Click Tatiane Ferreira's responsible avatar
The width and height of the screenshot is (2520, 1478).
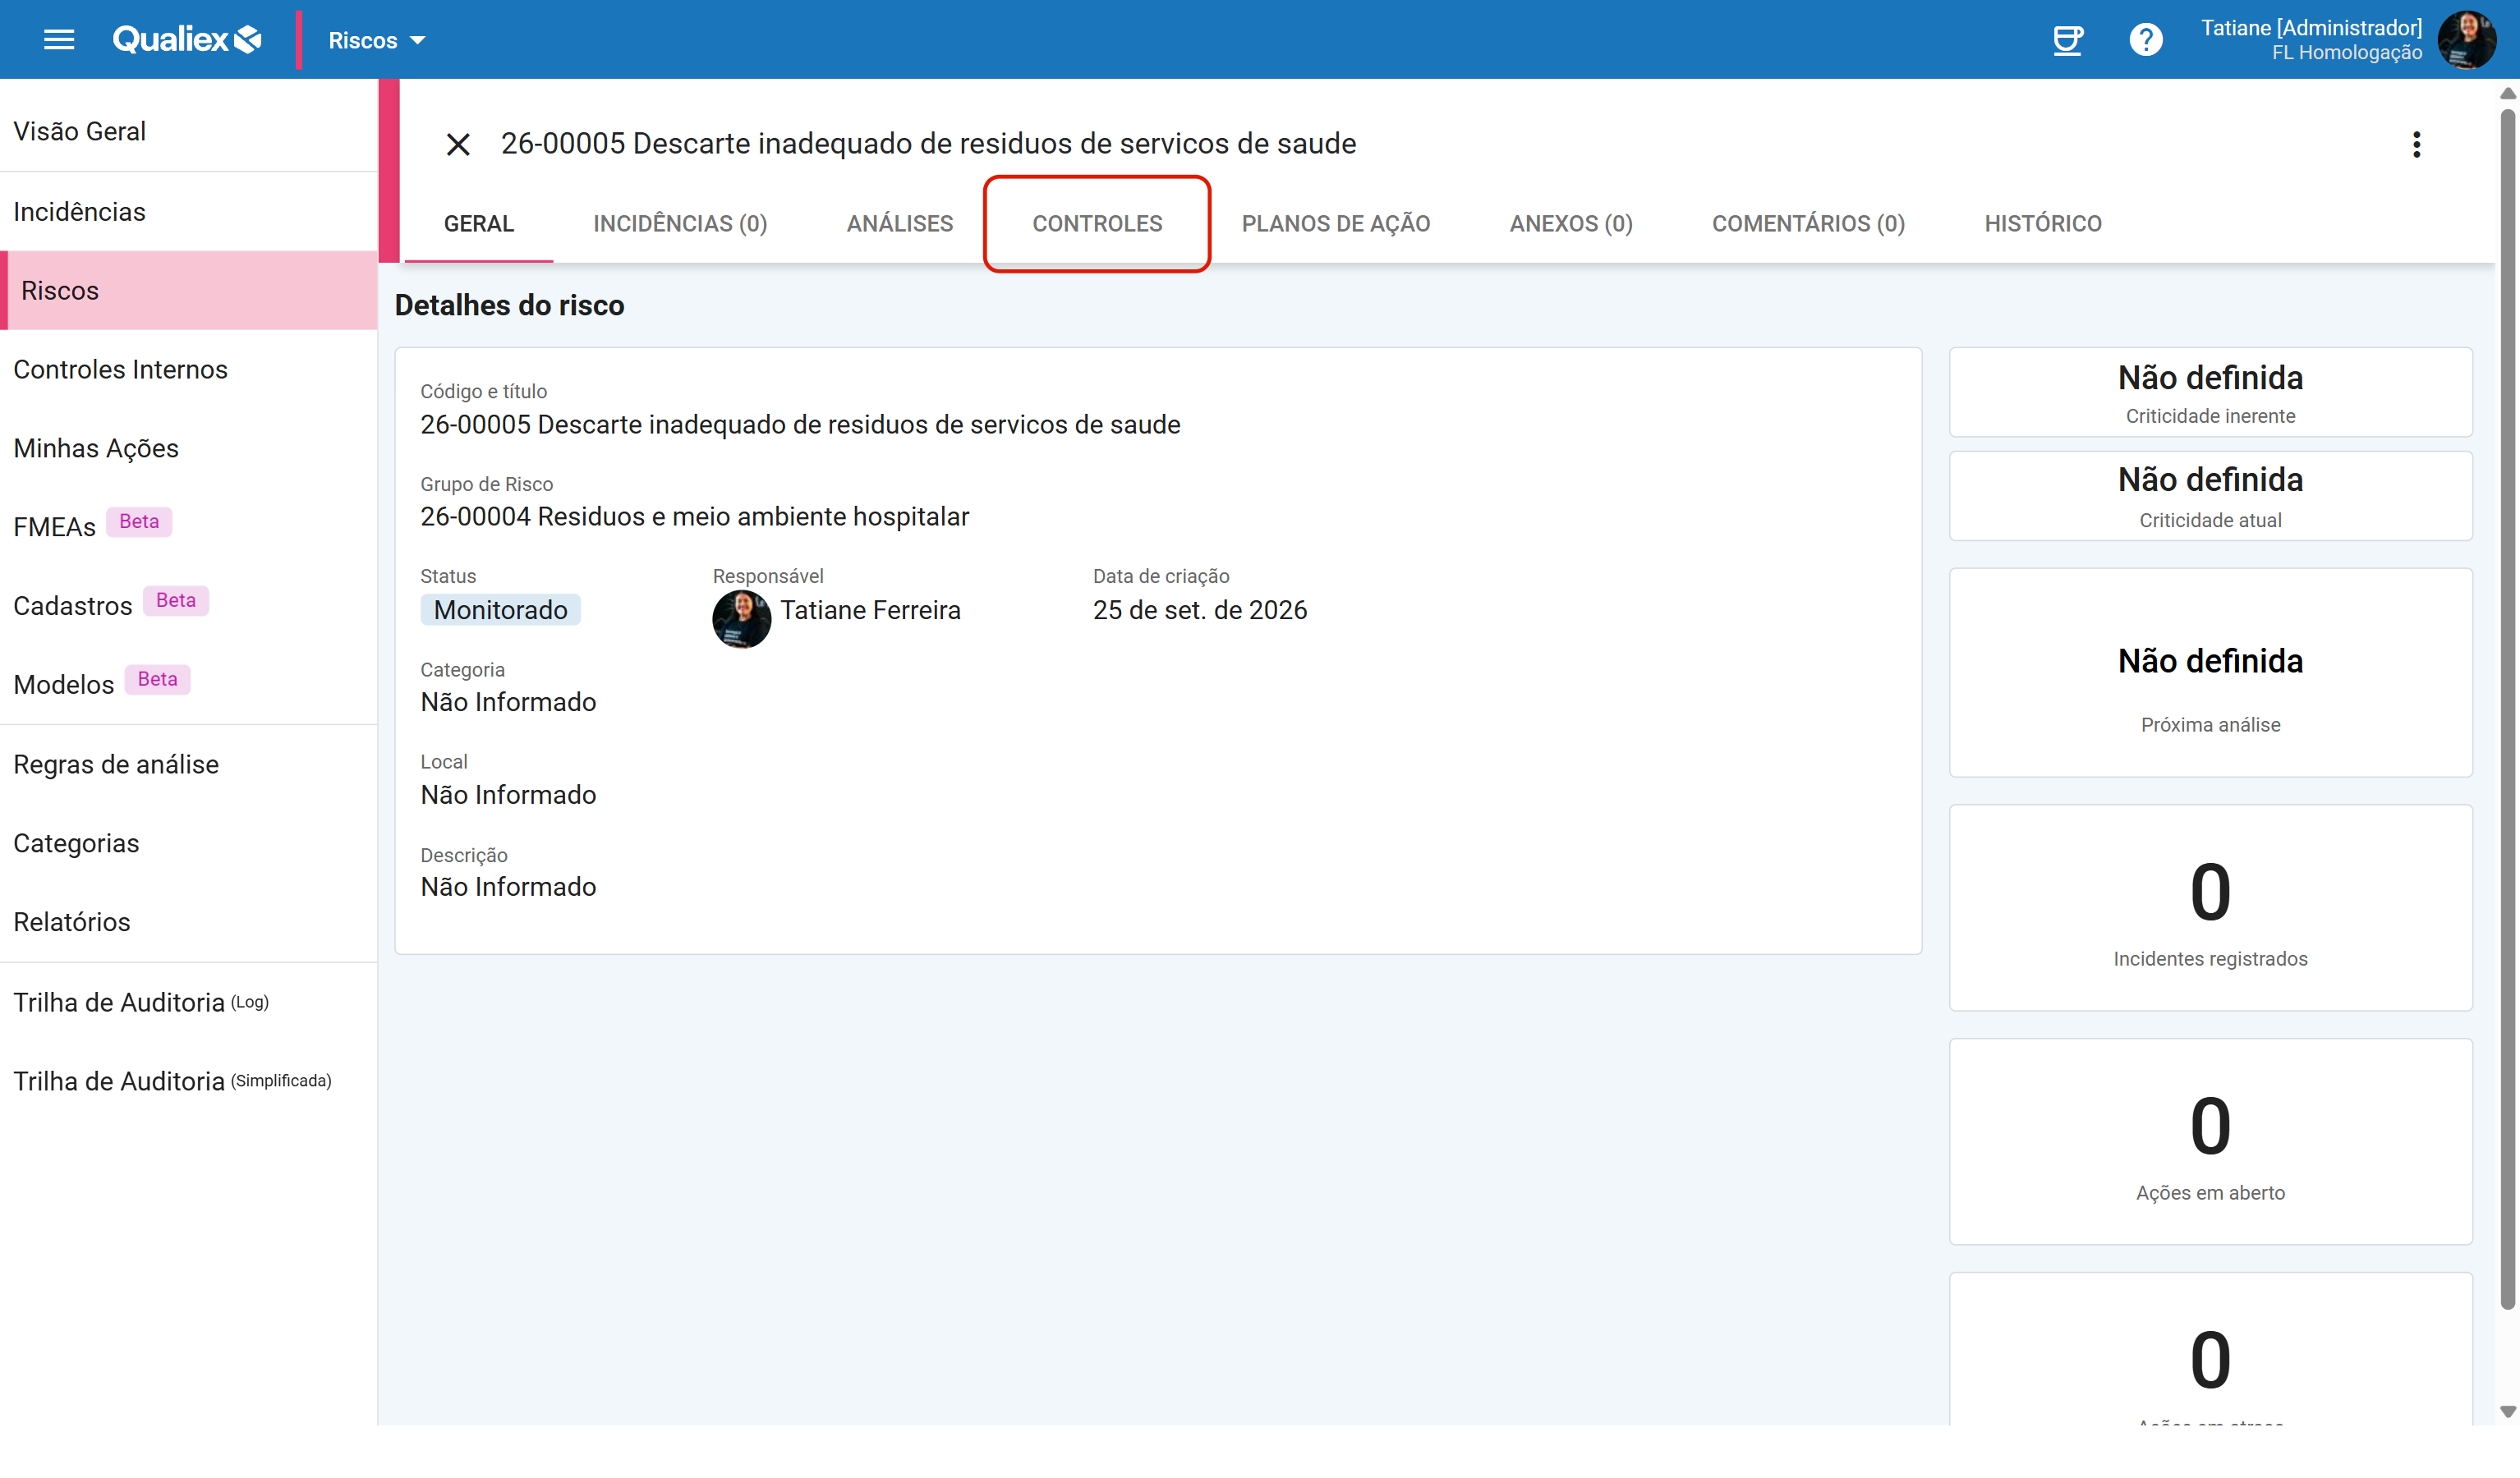(741, 618)
